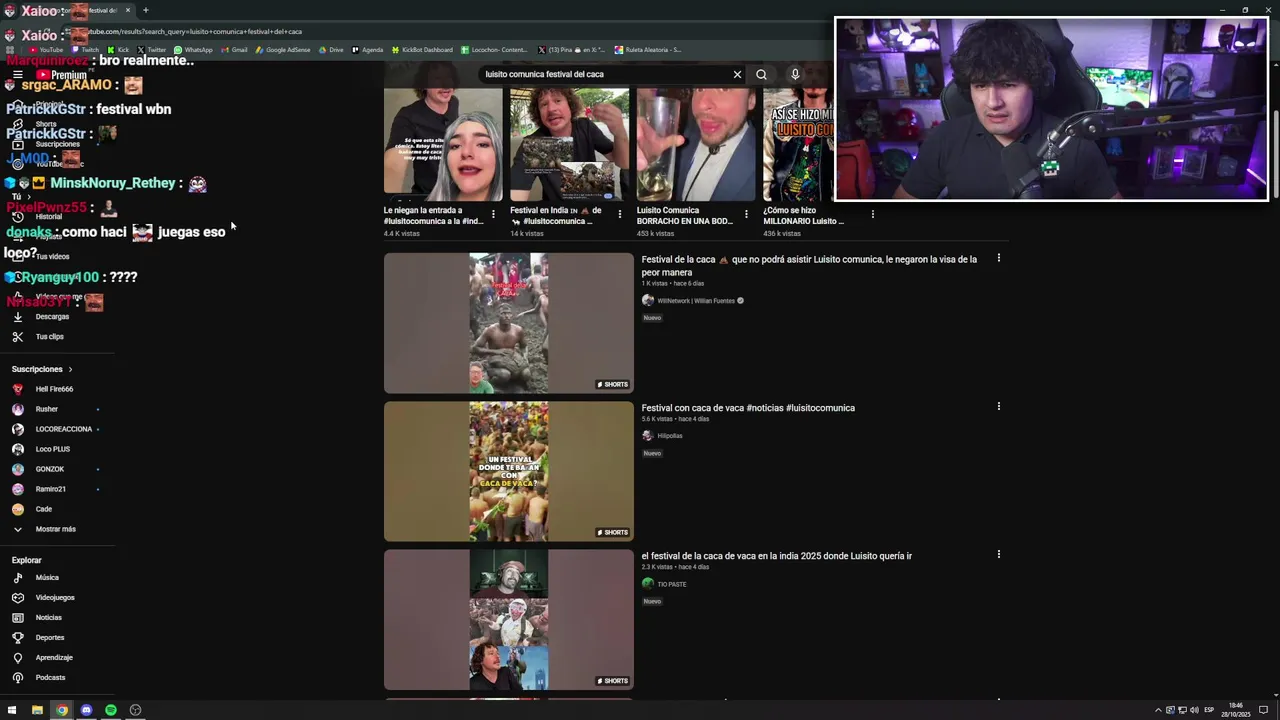1280x720 pixels.
Task: Play 'Festival con caca de vaca' thumbnail
Action: [x=509, y=471]
